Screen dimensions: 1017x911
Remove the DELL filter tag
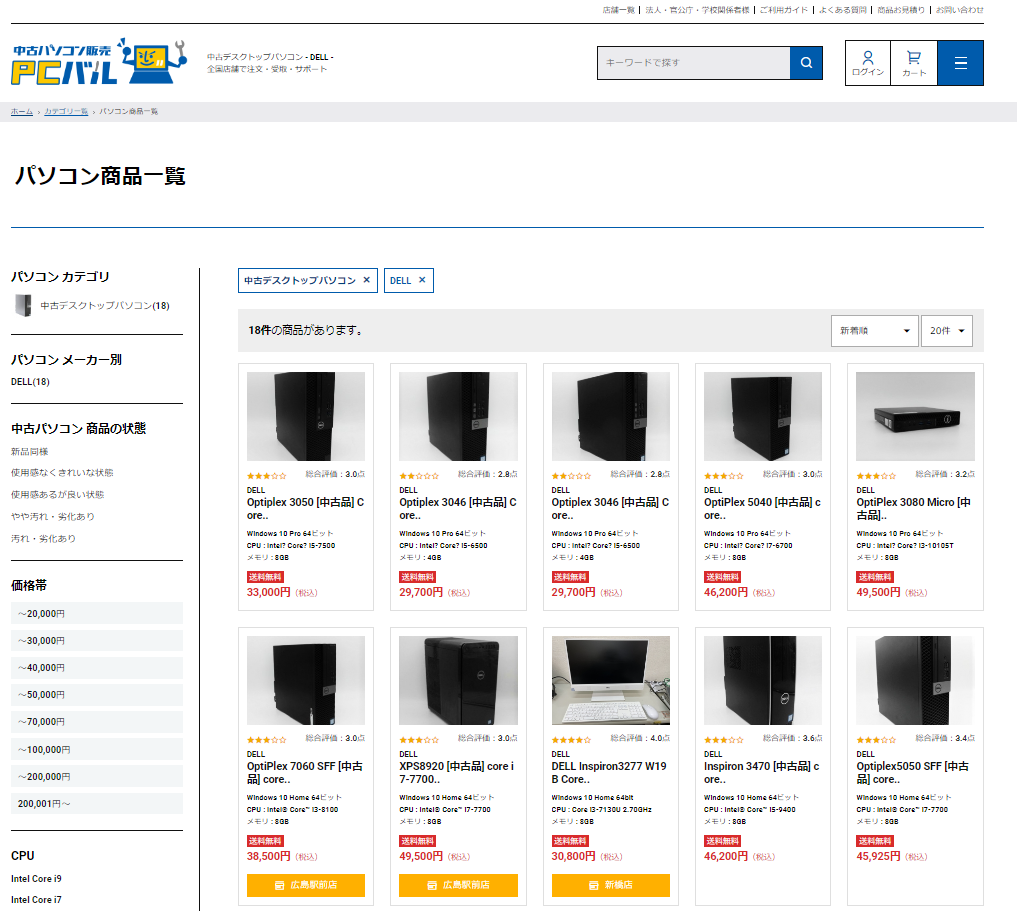click(x=422, y=280)
